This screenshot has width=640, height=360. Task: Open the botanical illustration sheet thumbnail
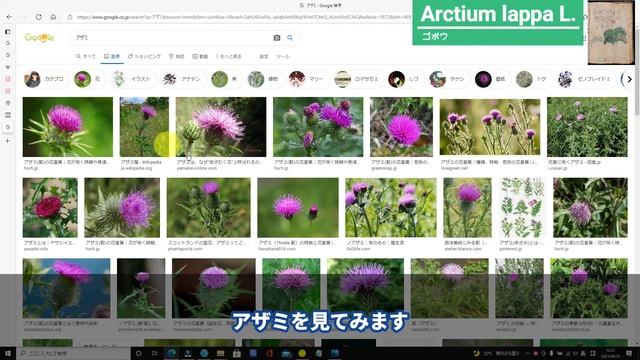(x=522, y=207)
